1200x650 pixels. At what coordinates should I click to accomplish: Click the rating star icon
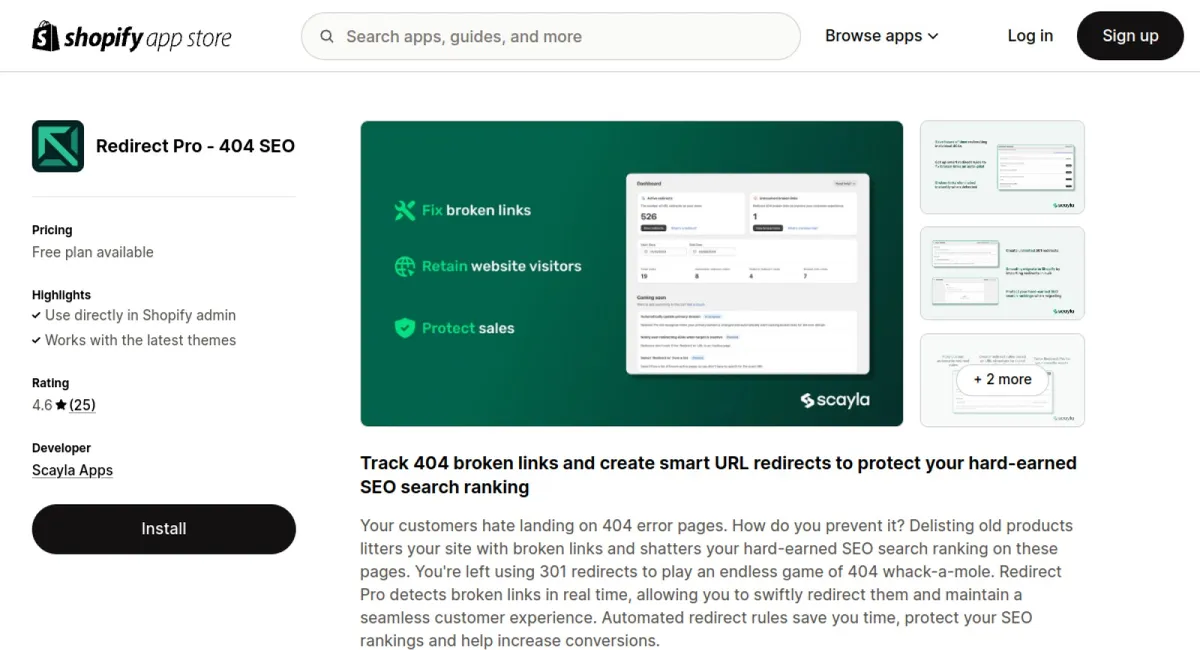61,405
